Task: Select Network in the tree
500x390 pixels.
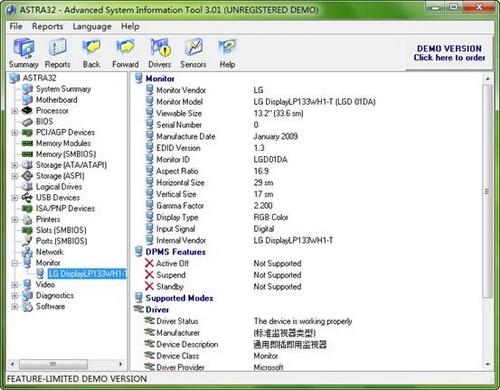Action: [49, 252]
